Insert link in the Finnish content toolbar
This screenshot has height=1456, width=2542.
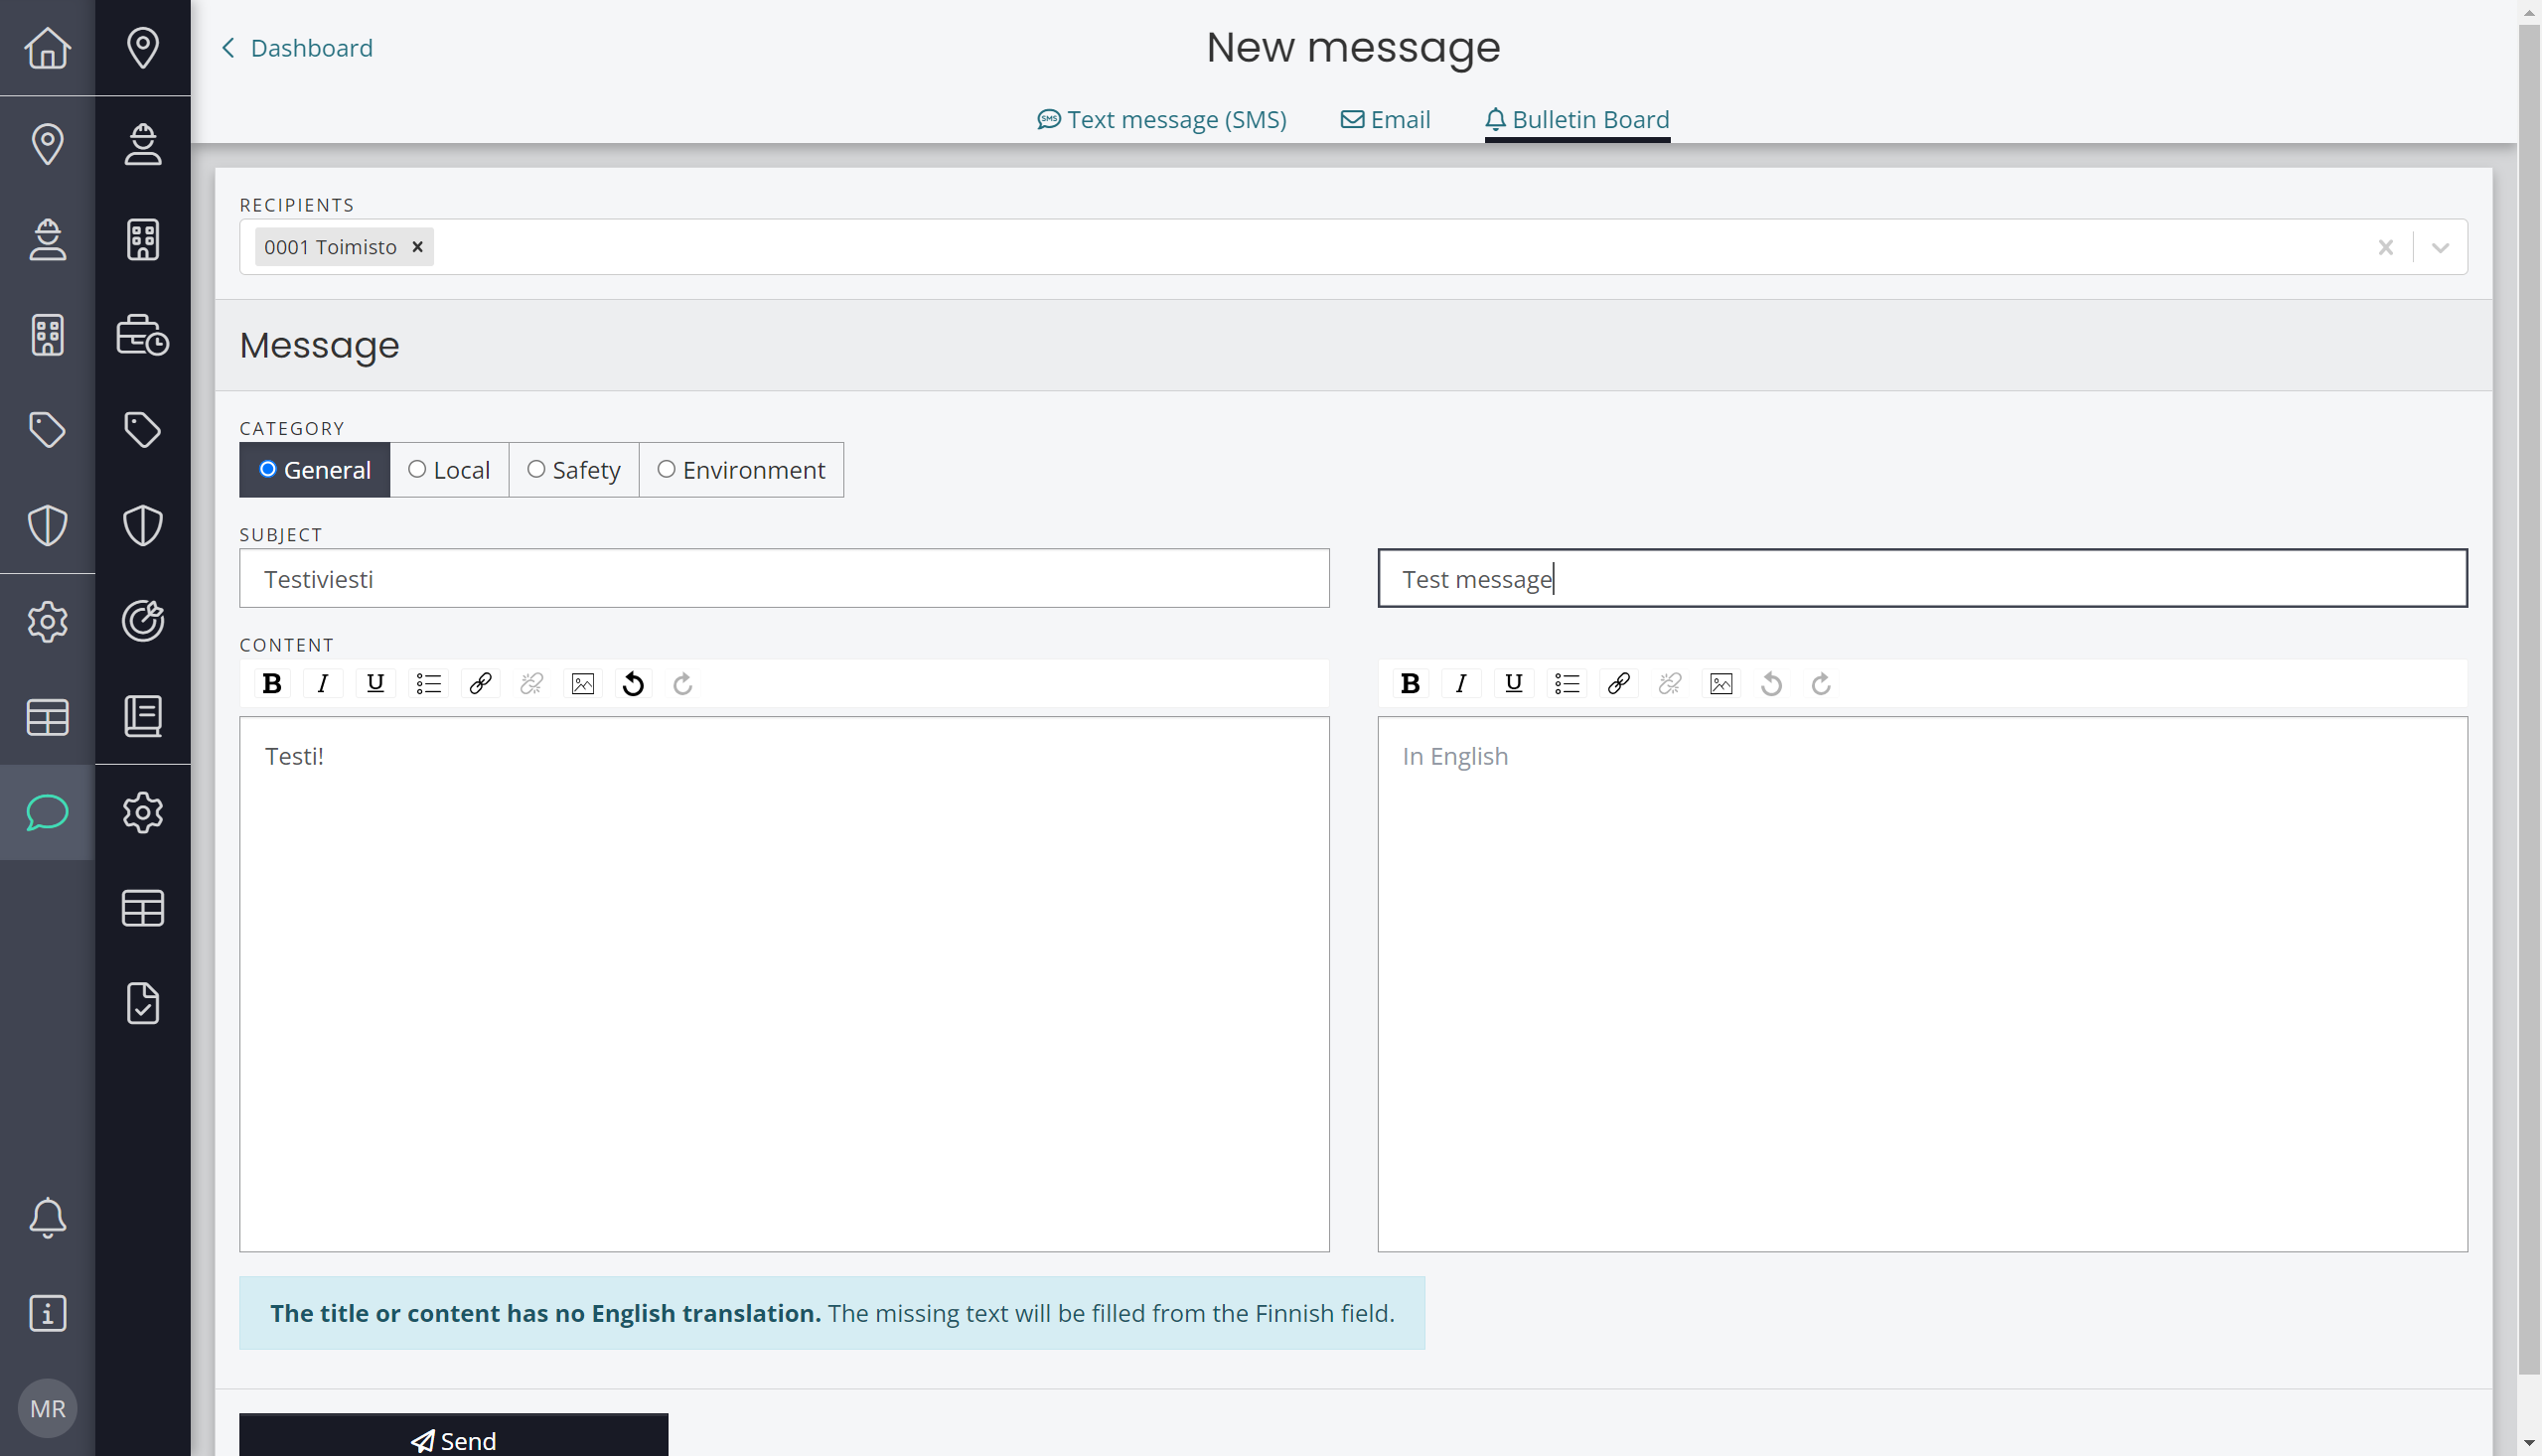point(480,683)
